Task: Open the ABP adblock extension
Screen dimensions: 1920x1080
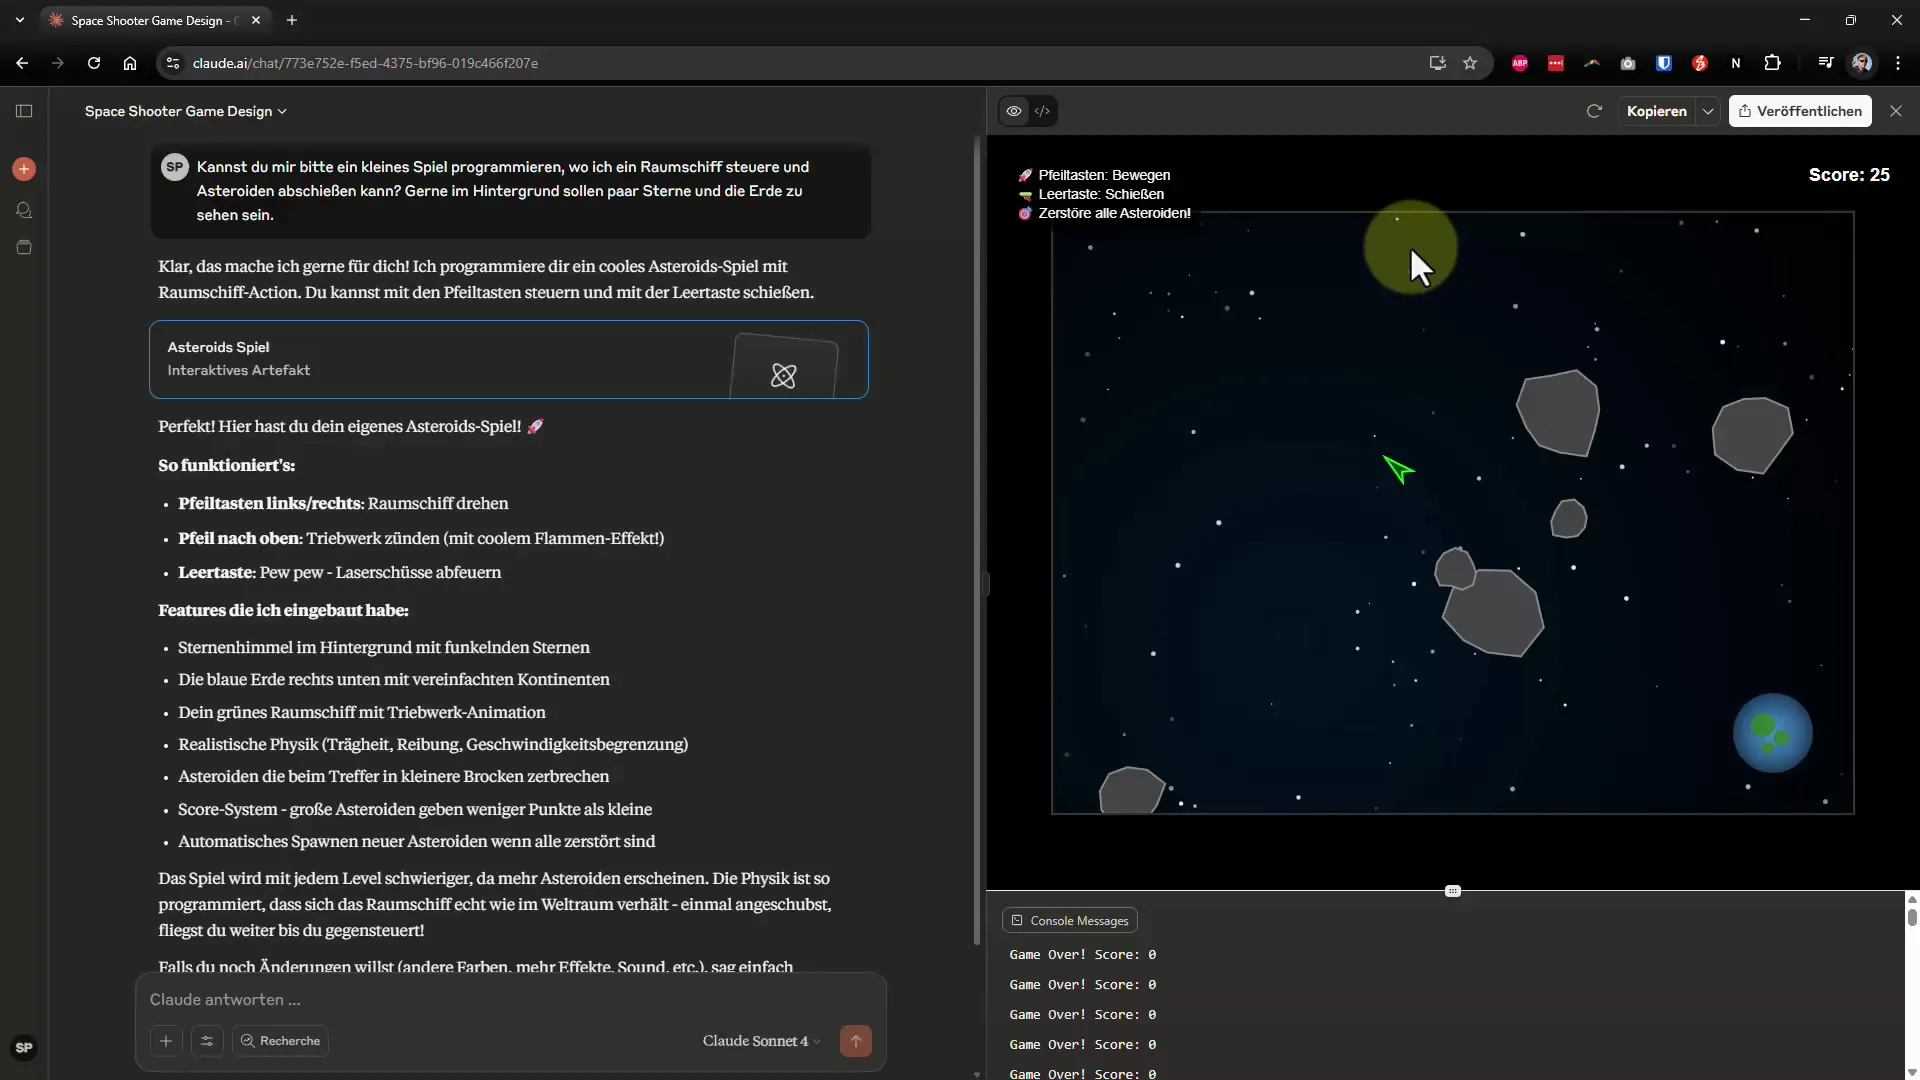Action: pos(1520,63)
